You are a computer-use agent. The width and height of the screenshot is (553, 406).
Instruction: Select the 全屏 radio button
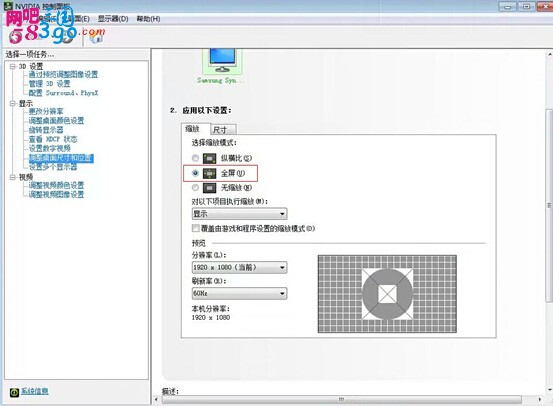coord(195,173)
